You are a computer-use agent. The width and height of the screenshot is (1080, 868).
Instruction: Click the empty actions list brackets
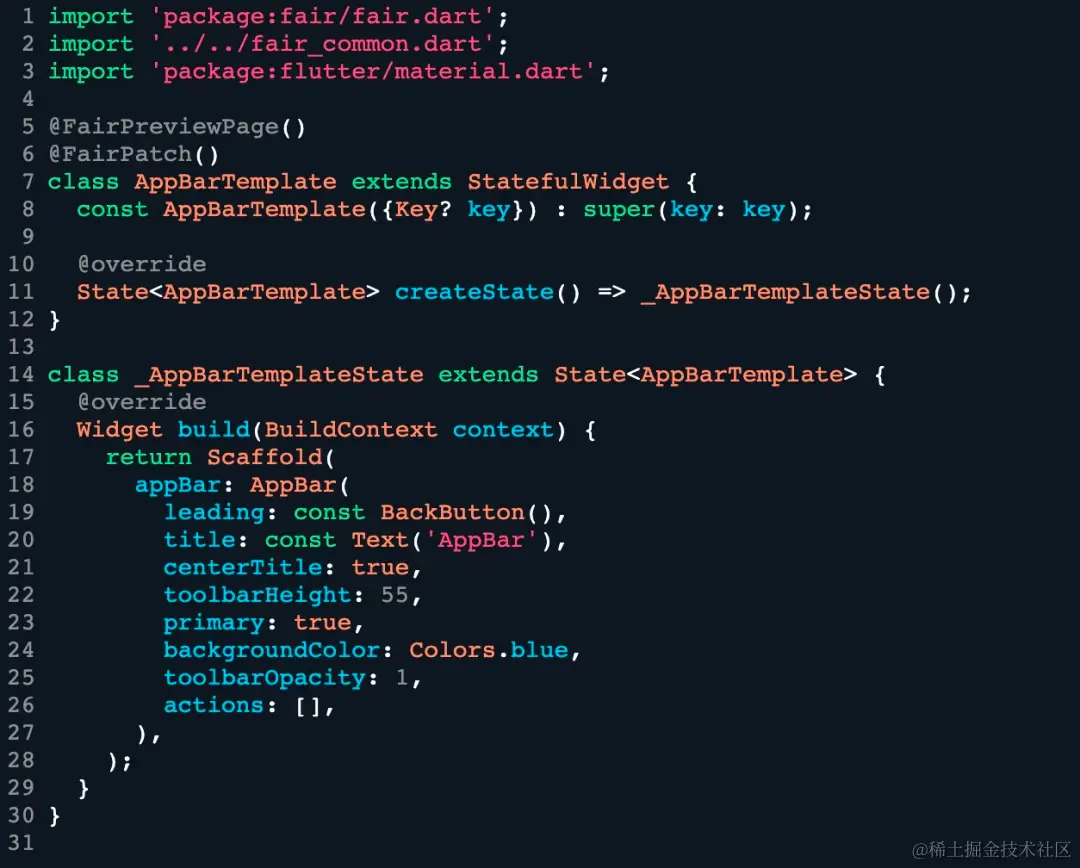tap(308, 707)
